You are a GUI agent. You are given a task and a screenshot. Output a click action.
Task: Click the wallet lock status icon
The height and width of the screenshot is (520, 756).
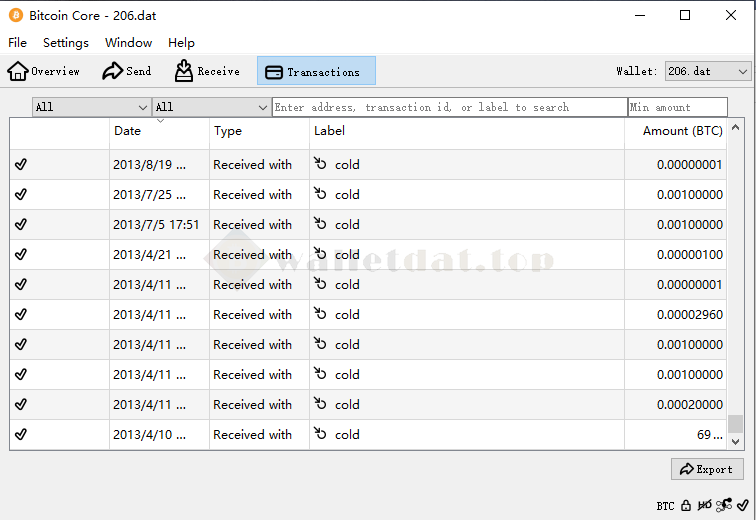pyautogui.click(x=686, y=506)
